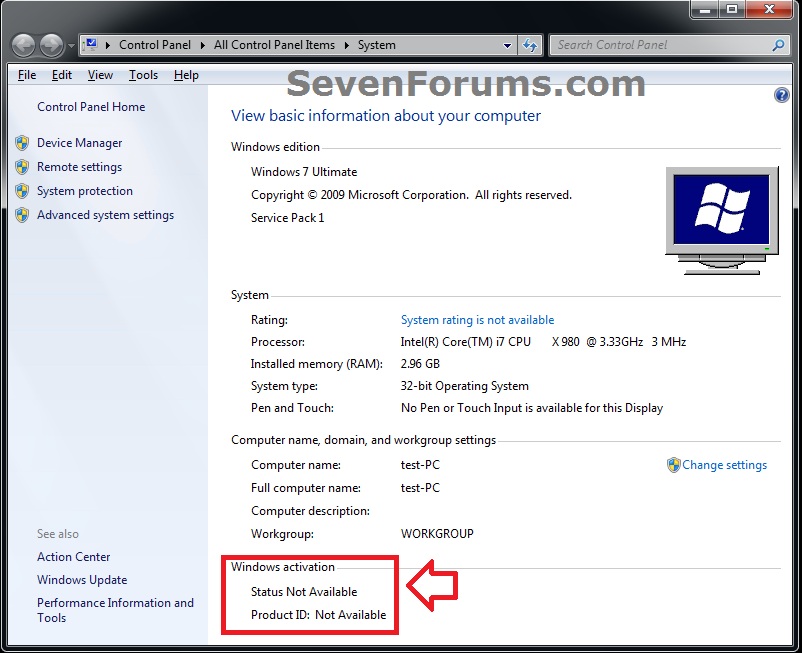Click the processor value Intel(R) Core(TM) i7
802x653 pixels.
[x=543, y=342]
